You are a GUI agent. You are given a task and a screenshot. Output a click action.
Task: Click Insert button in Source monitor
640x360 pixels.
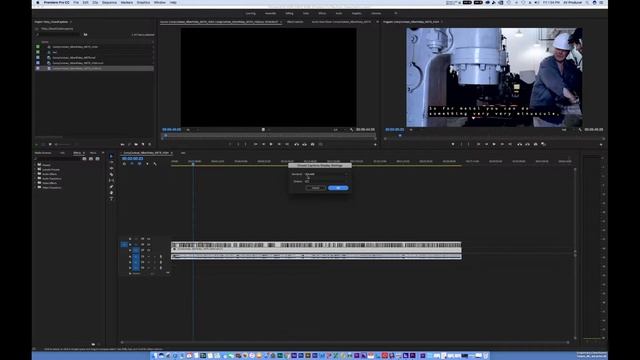(x=297, y=144)
